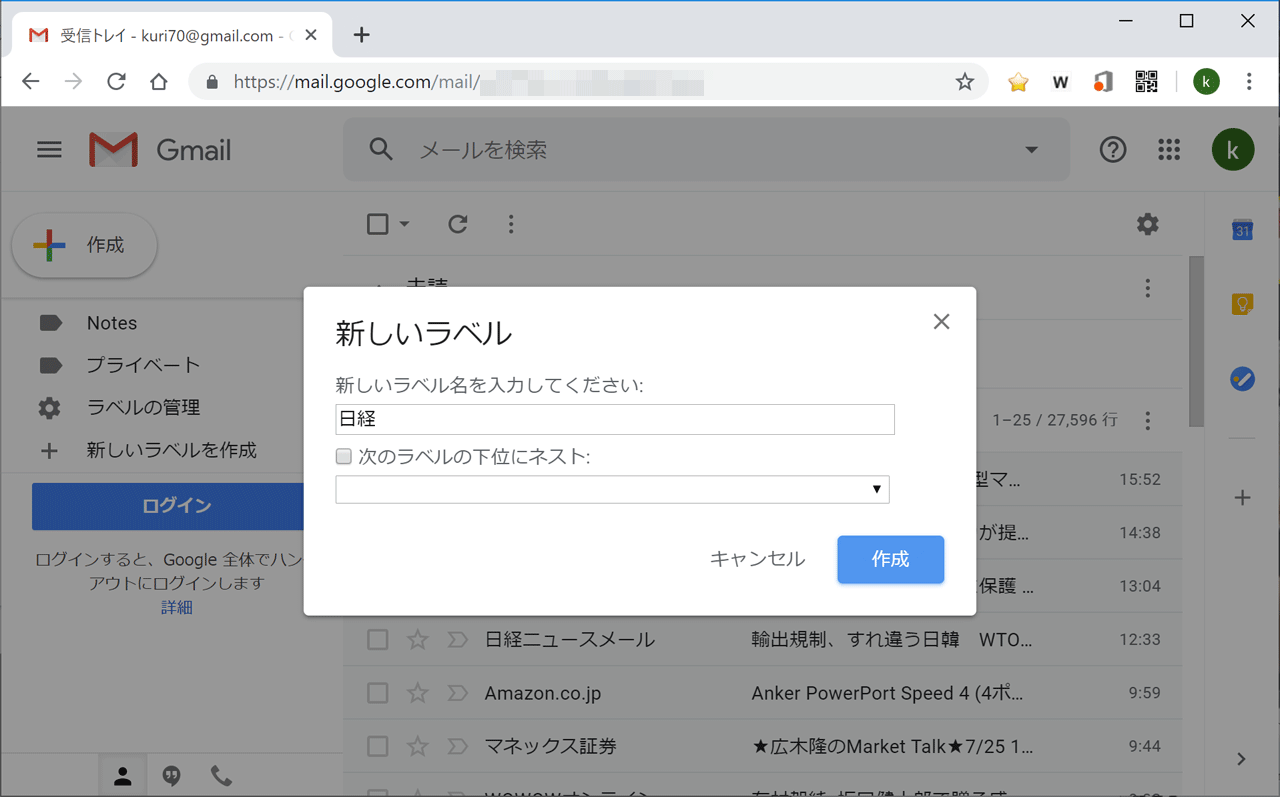Open the Anker PowerPort Speed 4 email subject
1280x797 pixels.
(887, 693)
